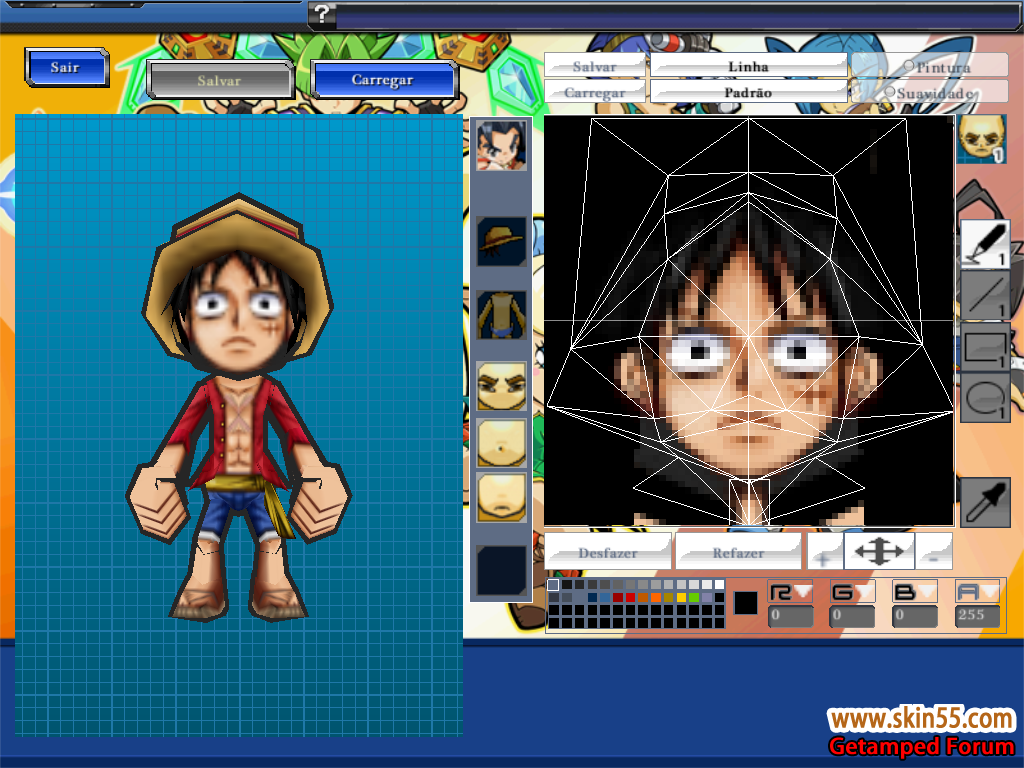Image resolution: width=1024 pixels, height=768 pixels.
Task: Click the blue Sair button
Action: point(66,67)
